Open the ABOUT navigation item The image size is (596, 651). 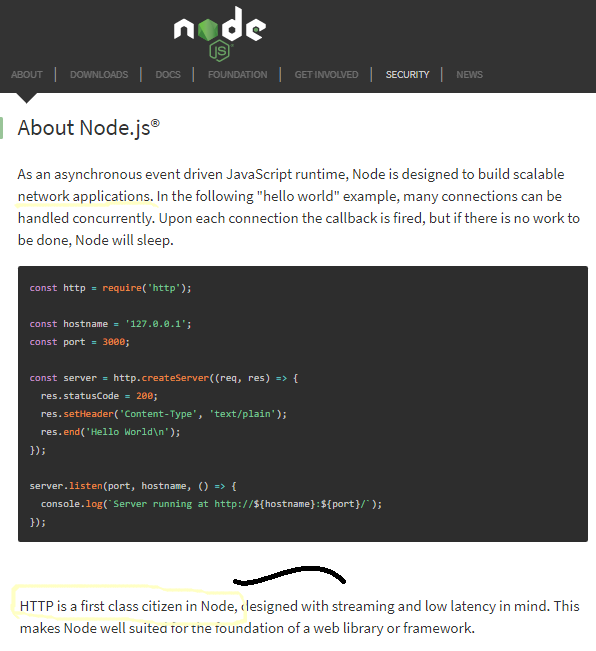click(27, 75)
